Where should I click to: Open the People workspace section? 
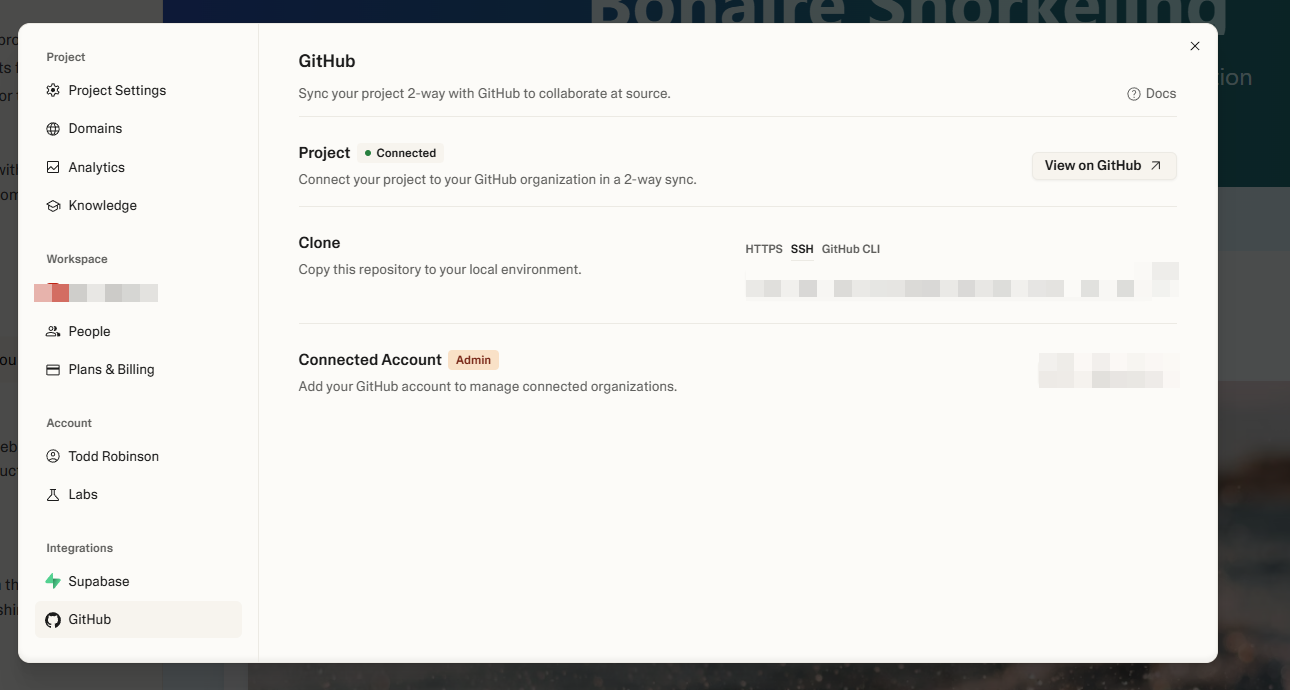click(88, 331)
